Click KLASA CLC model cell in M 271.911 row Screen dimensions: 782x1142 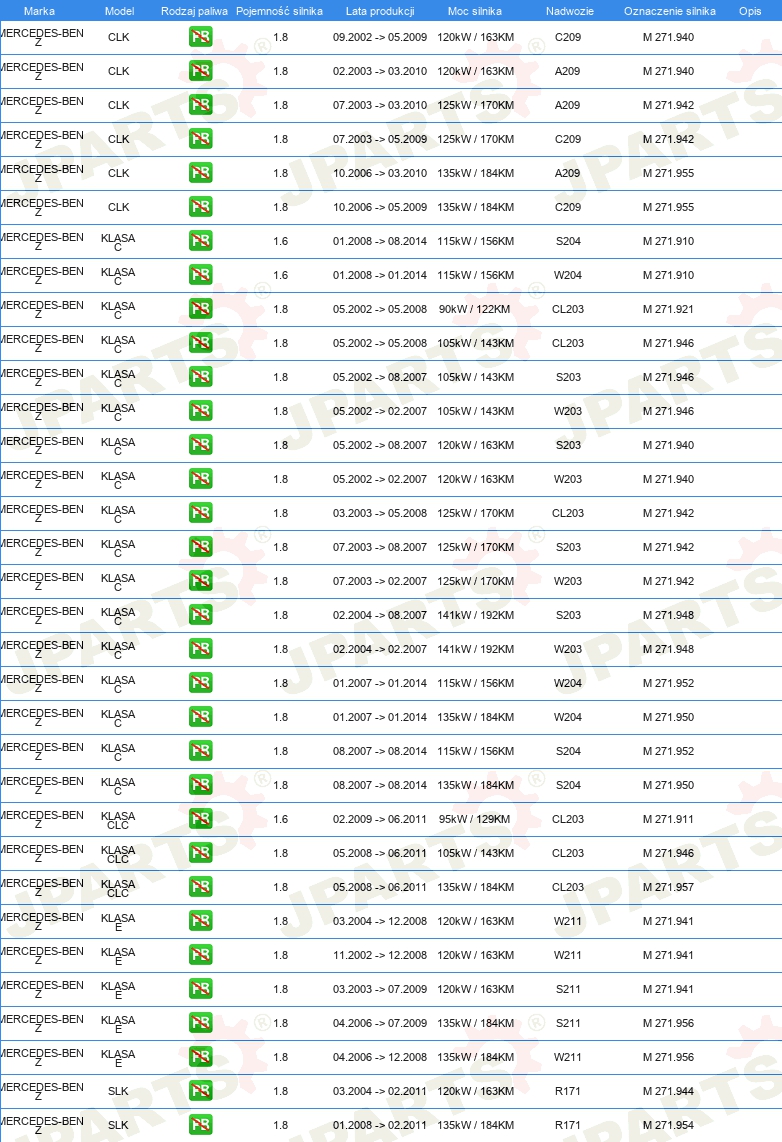pos(118,820)
